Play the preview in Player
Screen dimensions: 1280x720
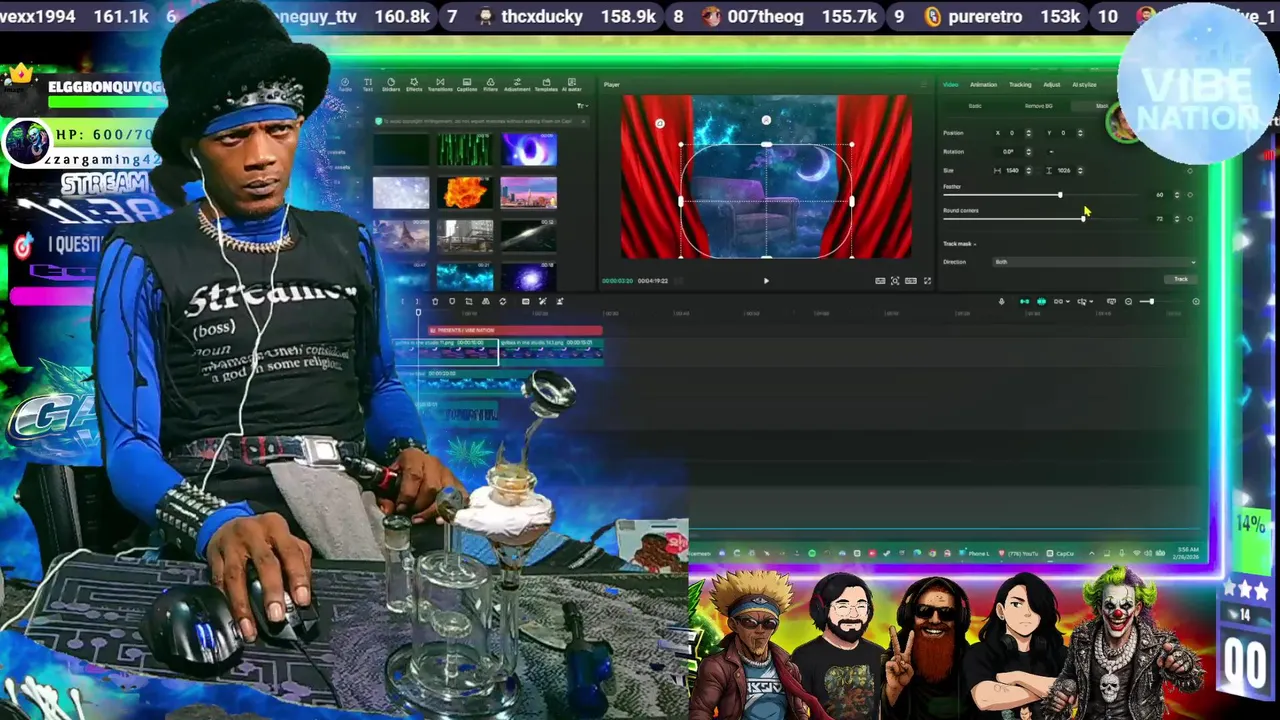[x=766, y=281]
